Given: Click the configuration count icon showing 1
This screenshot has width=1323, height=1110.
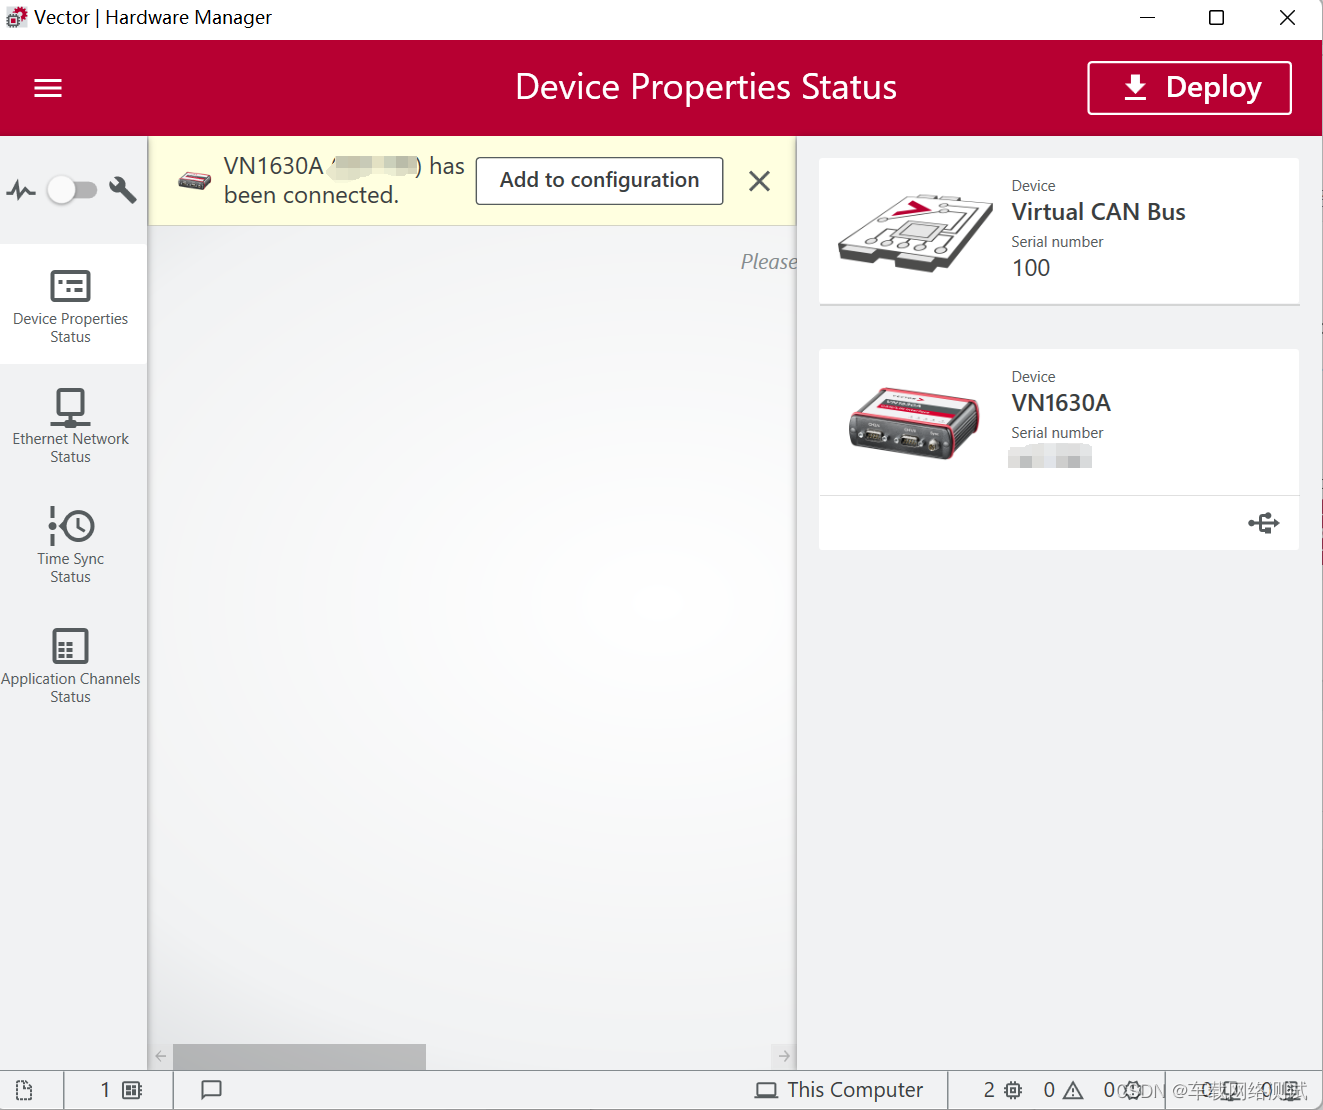Looking at the screenshot, I should 121,1090.
